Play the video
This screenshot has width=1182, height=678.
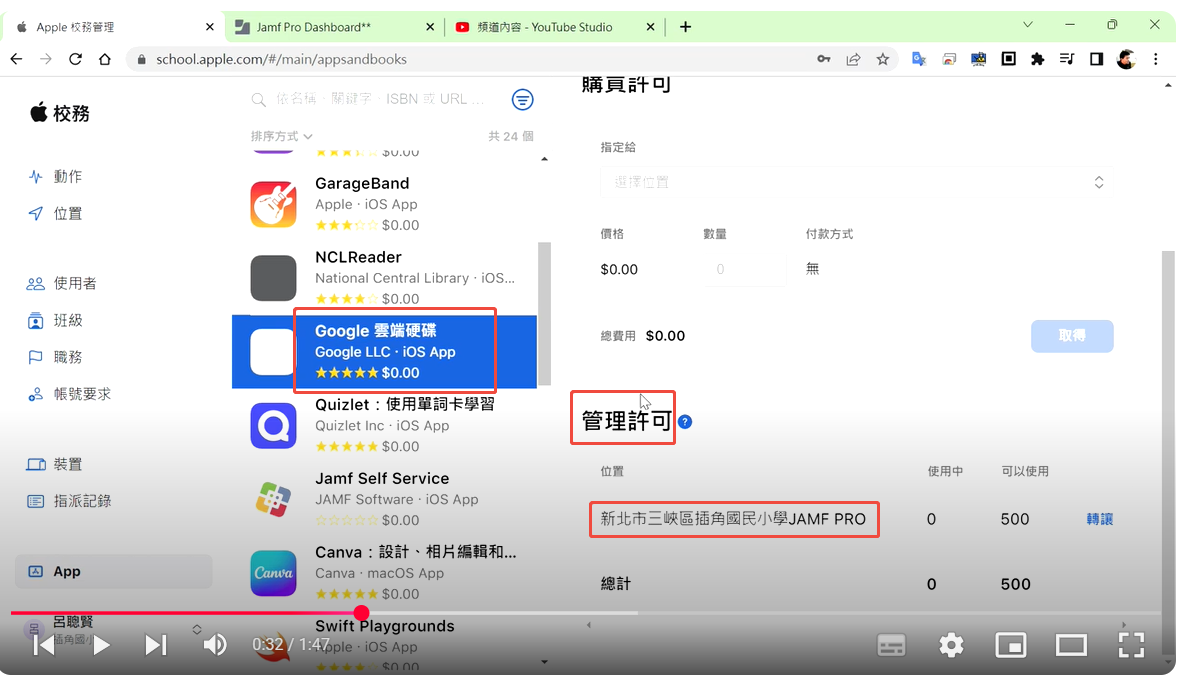(x=100, y=645)
